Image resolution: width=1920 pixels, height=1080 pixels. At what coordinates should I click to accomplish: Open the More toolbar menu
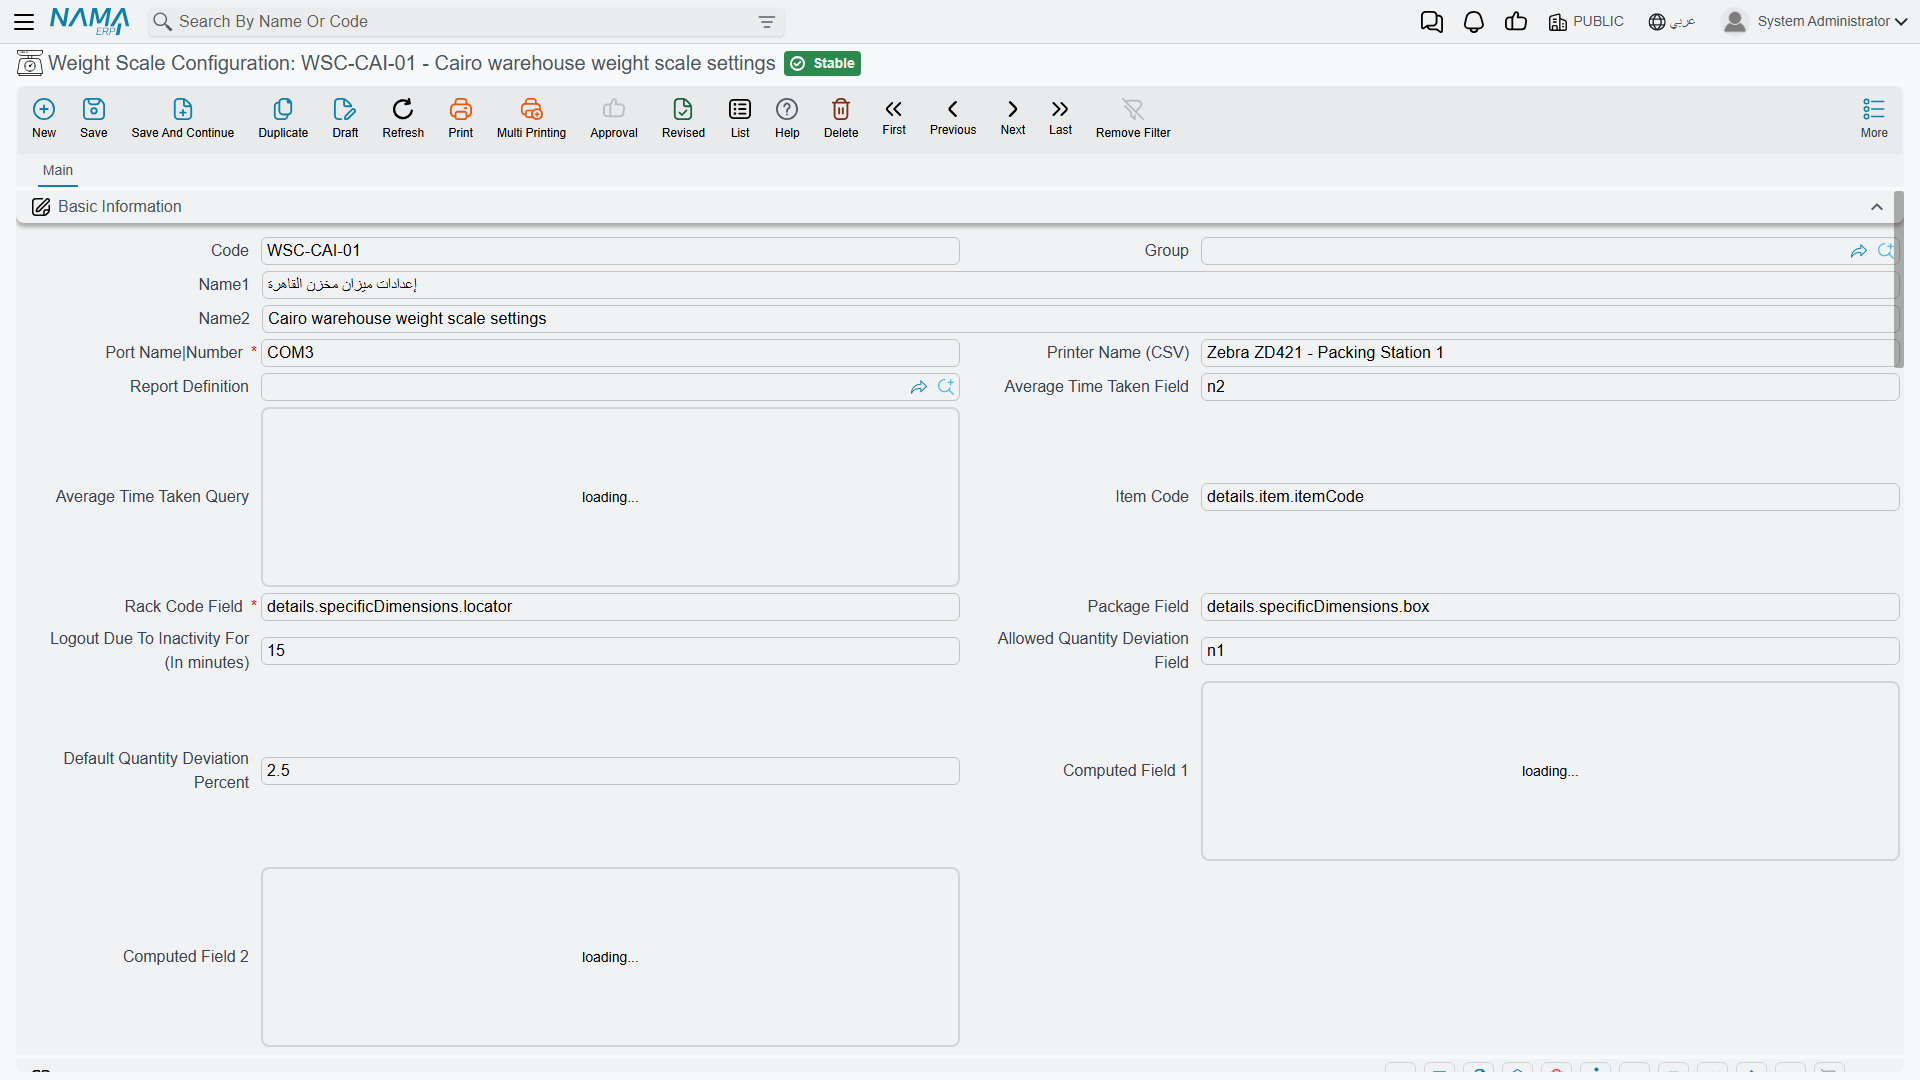click(x=1874, y=118)
